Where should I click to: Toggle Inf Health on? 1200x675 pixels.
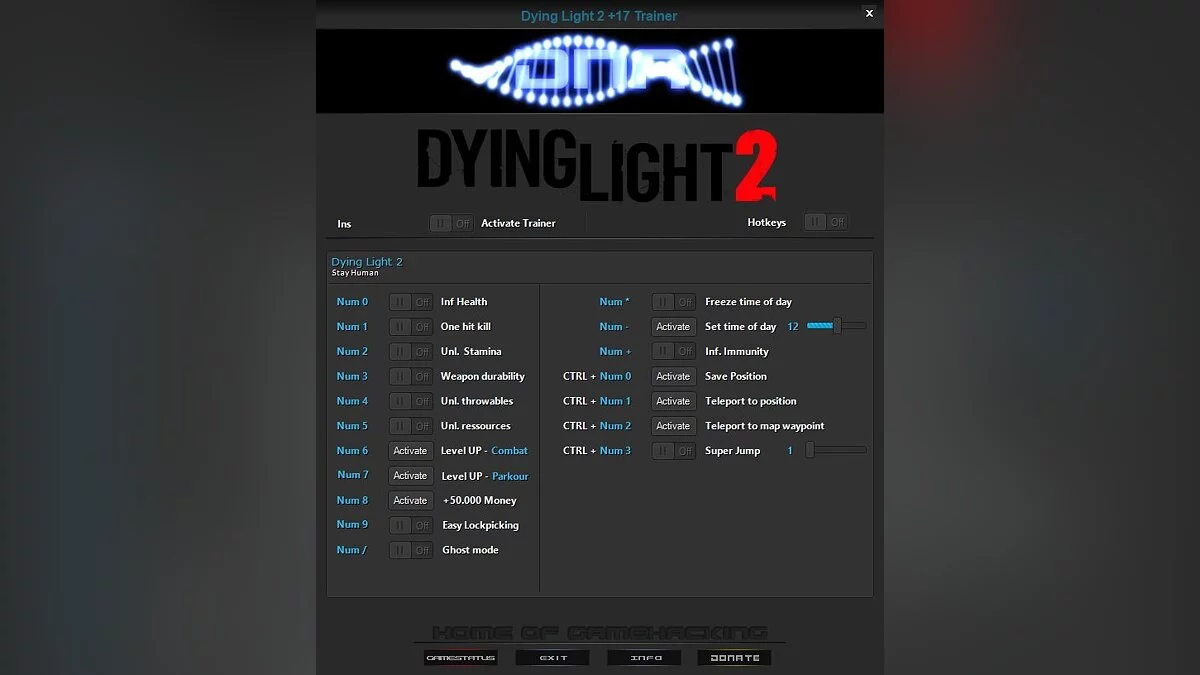410,301
